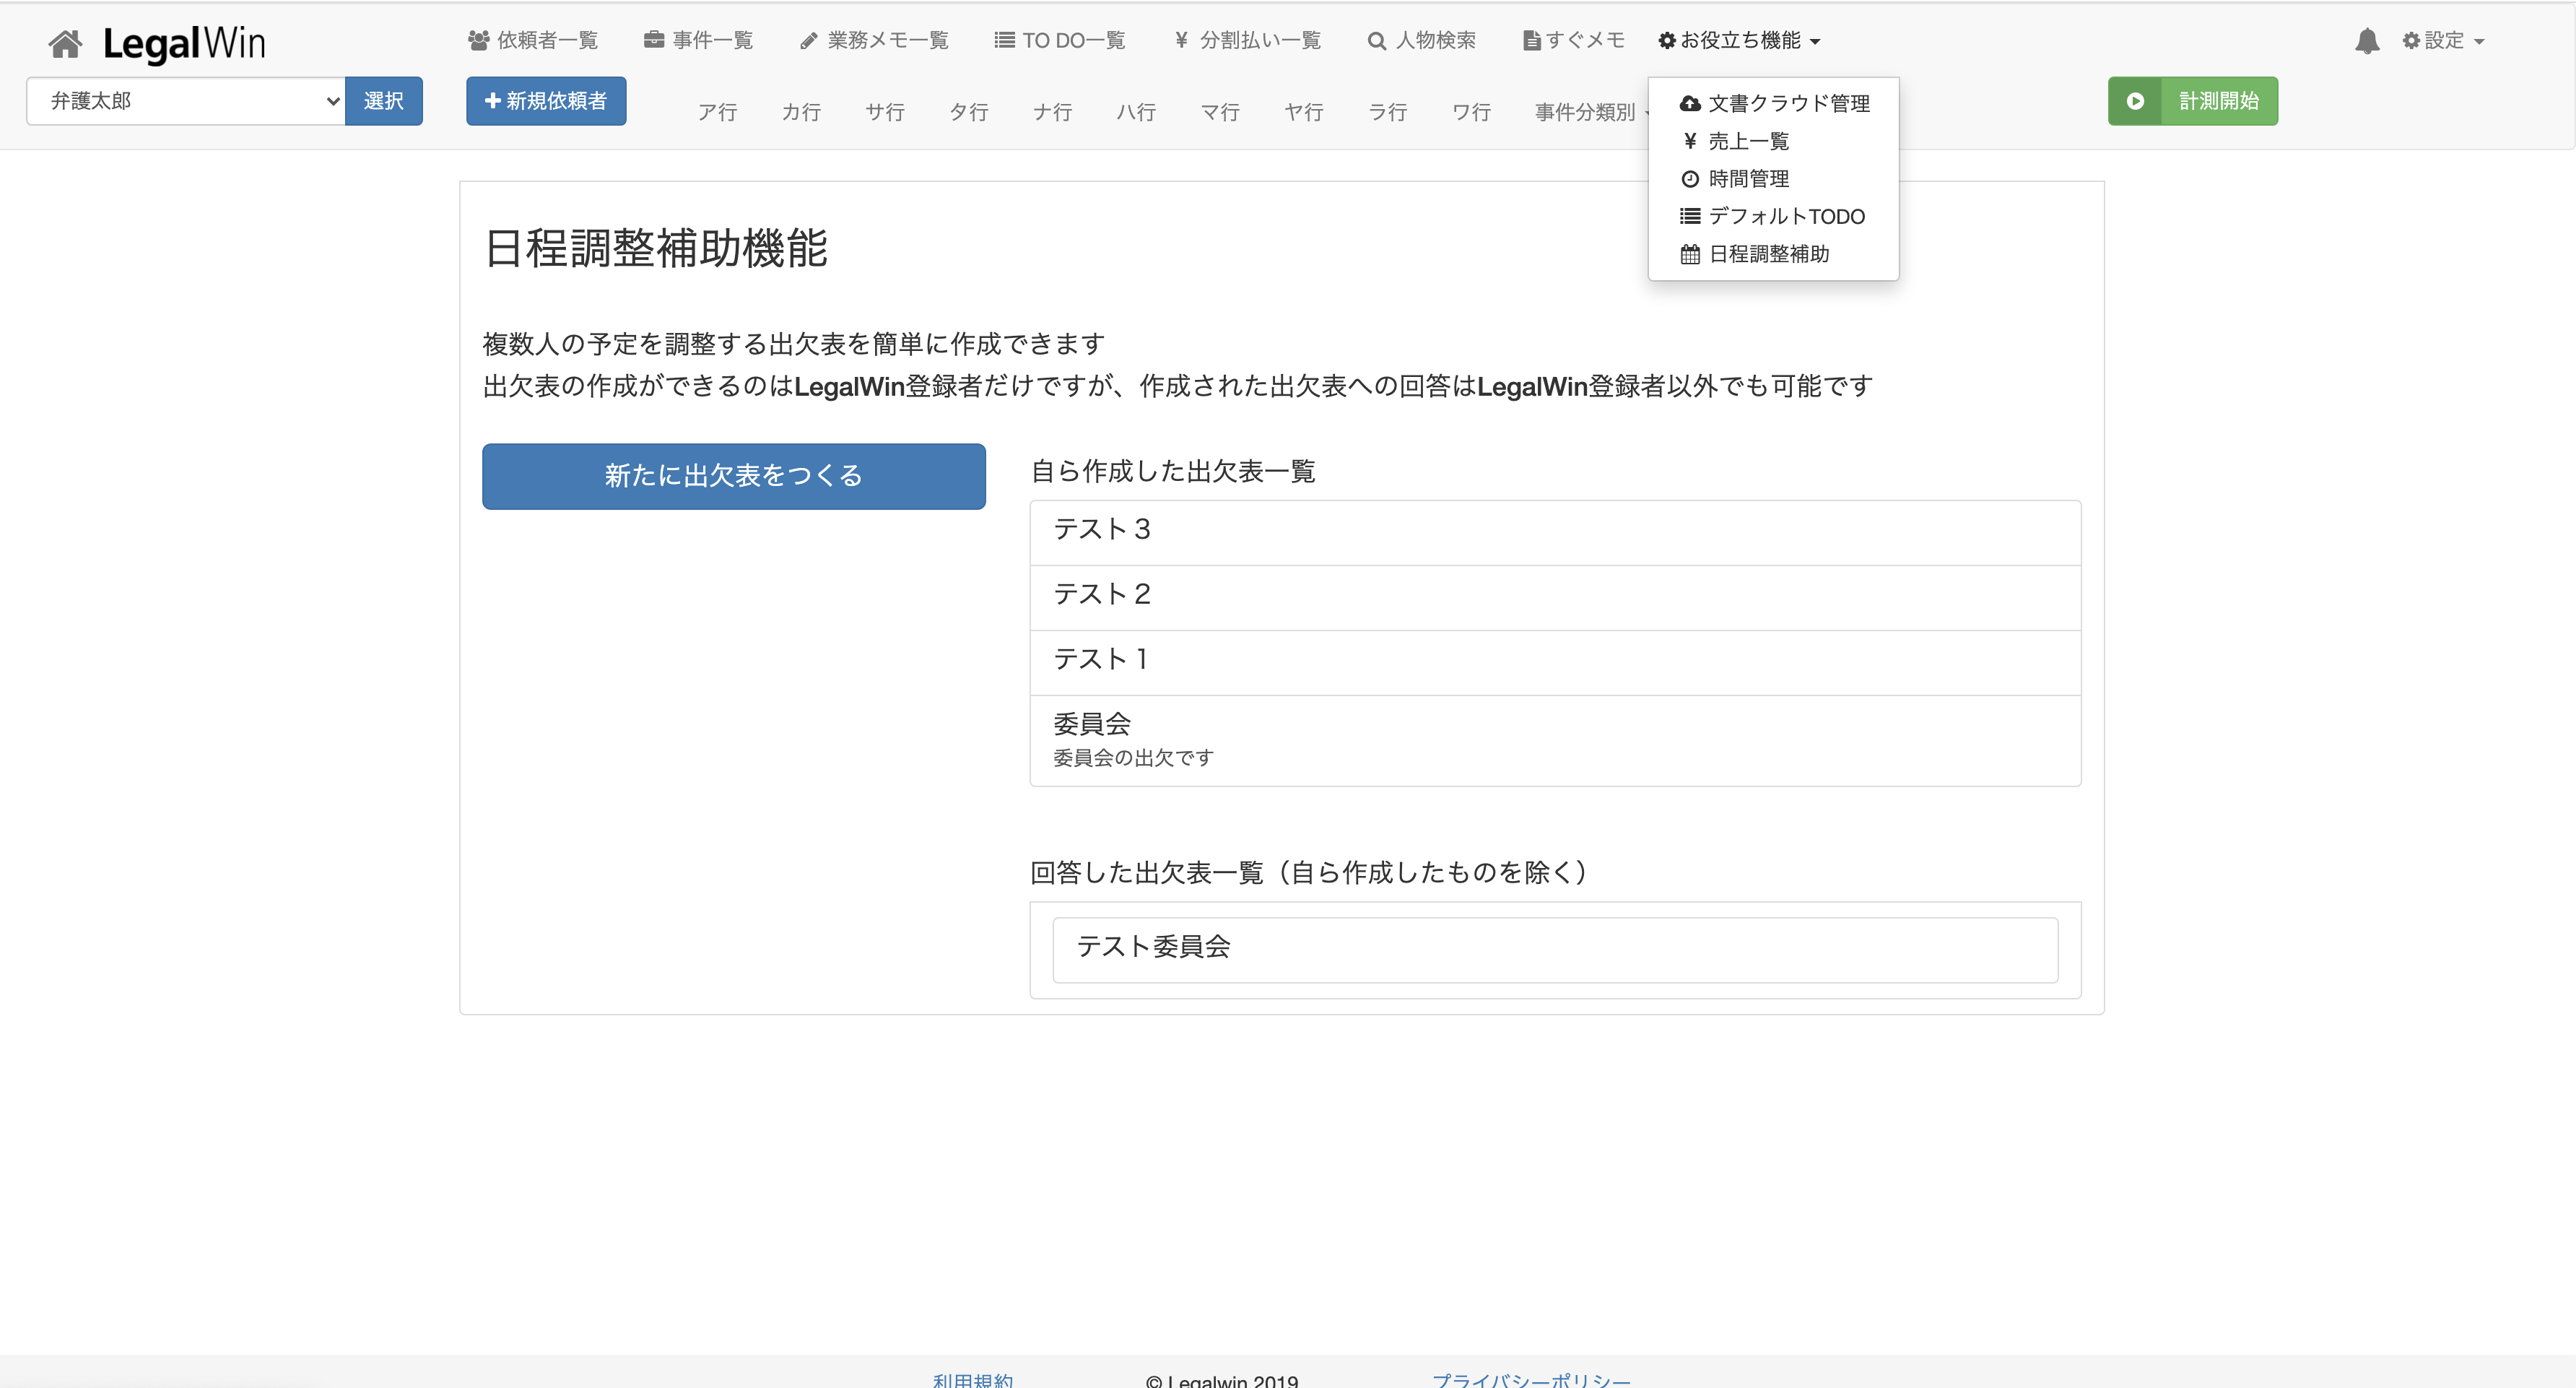Open 依頼者一覧 with people icon

pos(533,41)
